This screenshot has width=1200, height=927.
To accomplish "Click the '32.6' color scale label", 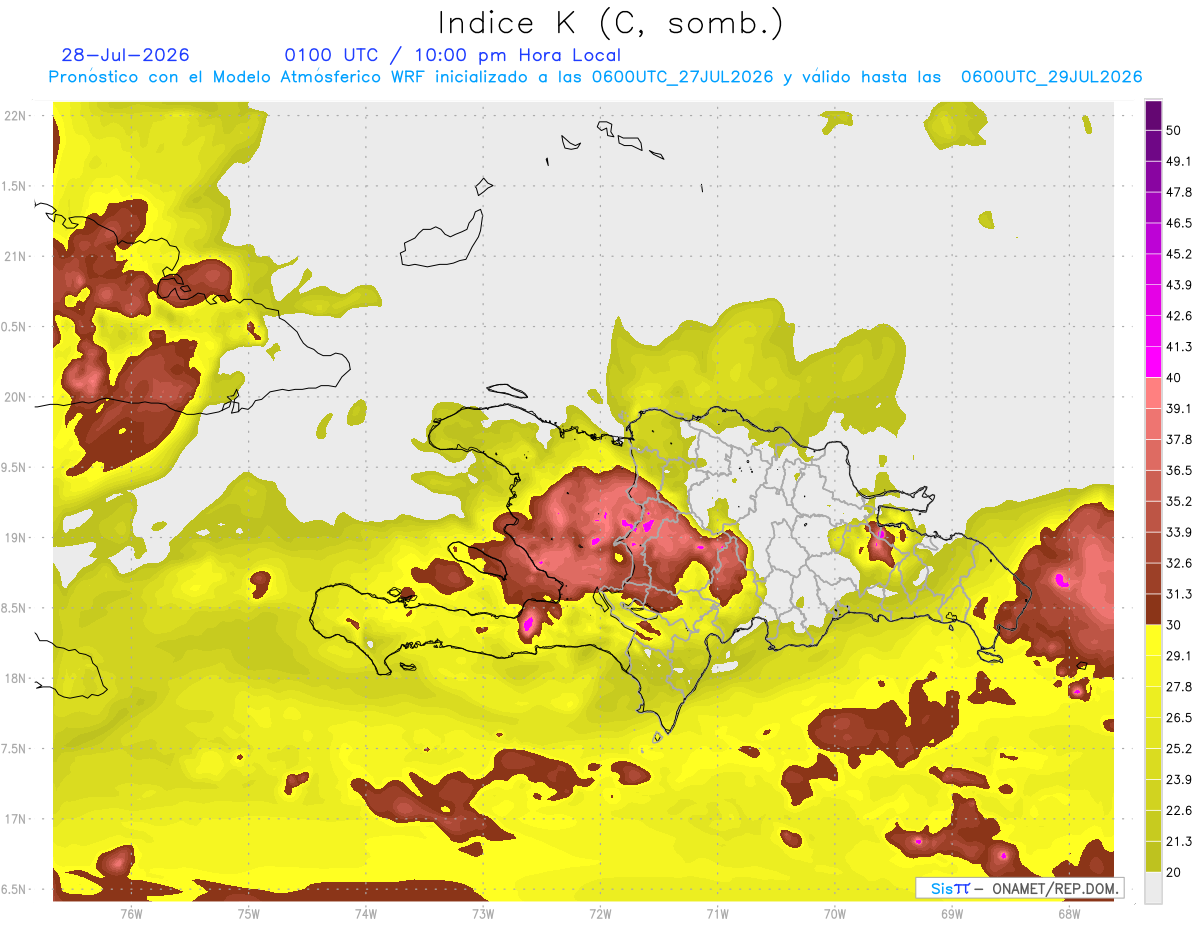I will click(1179, 563).
